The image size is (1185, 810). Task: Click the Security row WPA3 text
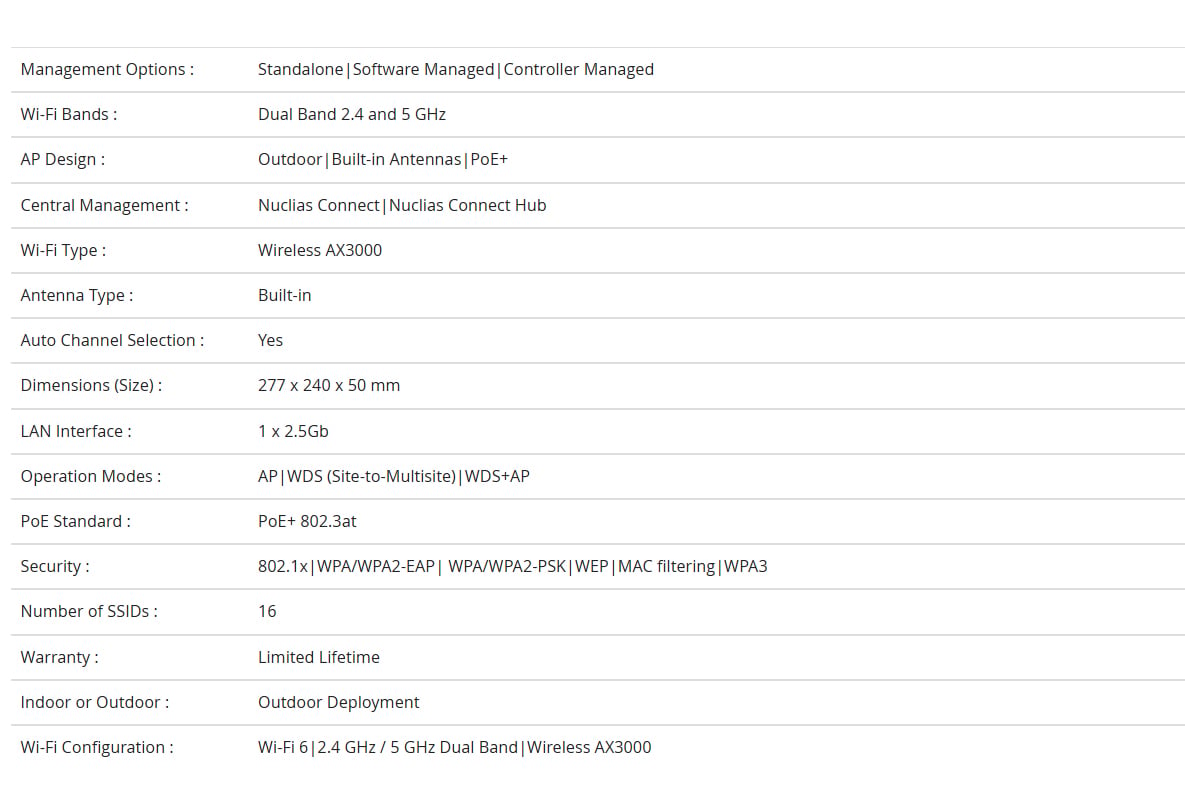point(745,566)
